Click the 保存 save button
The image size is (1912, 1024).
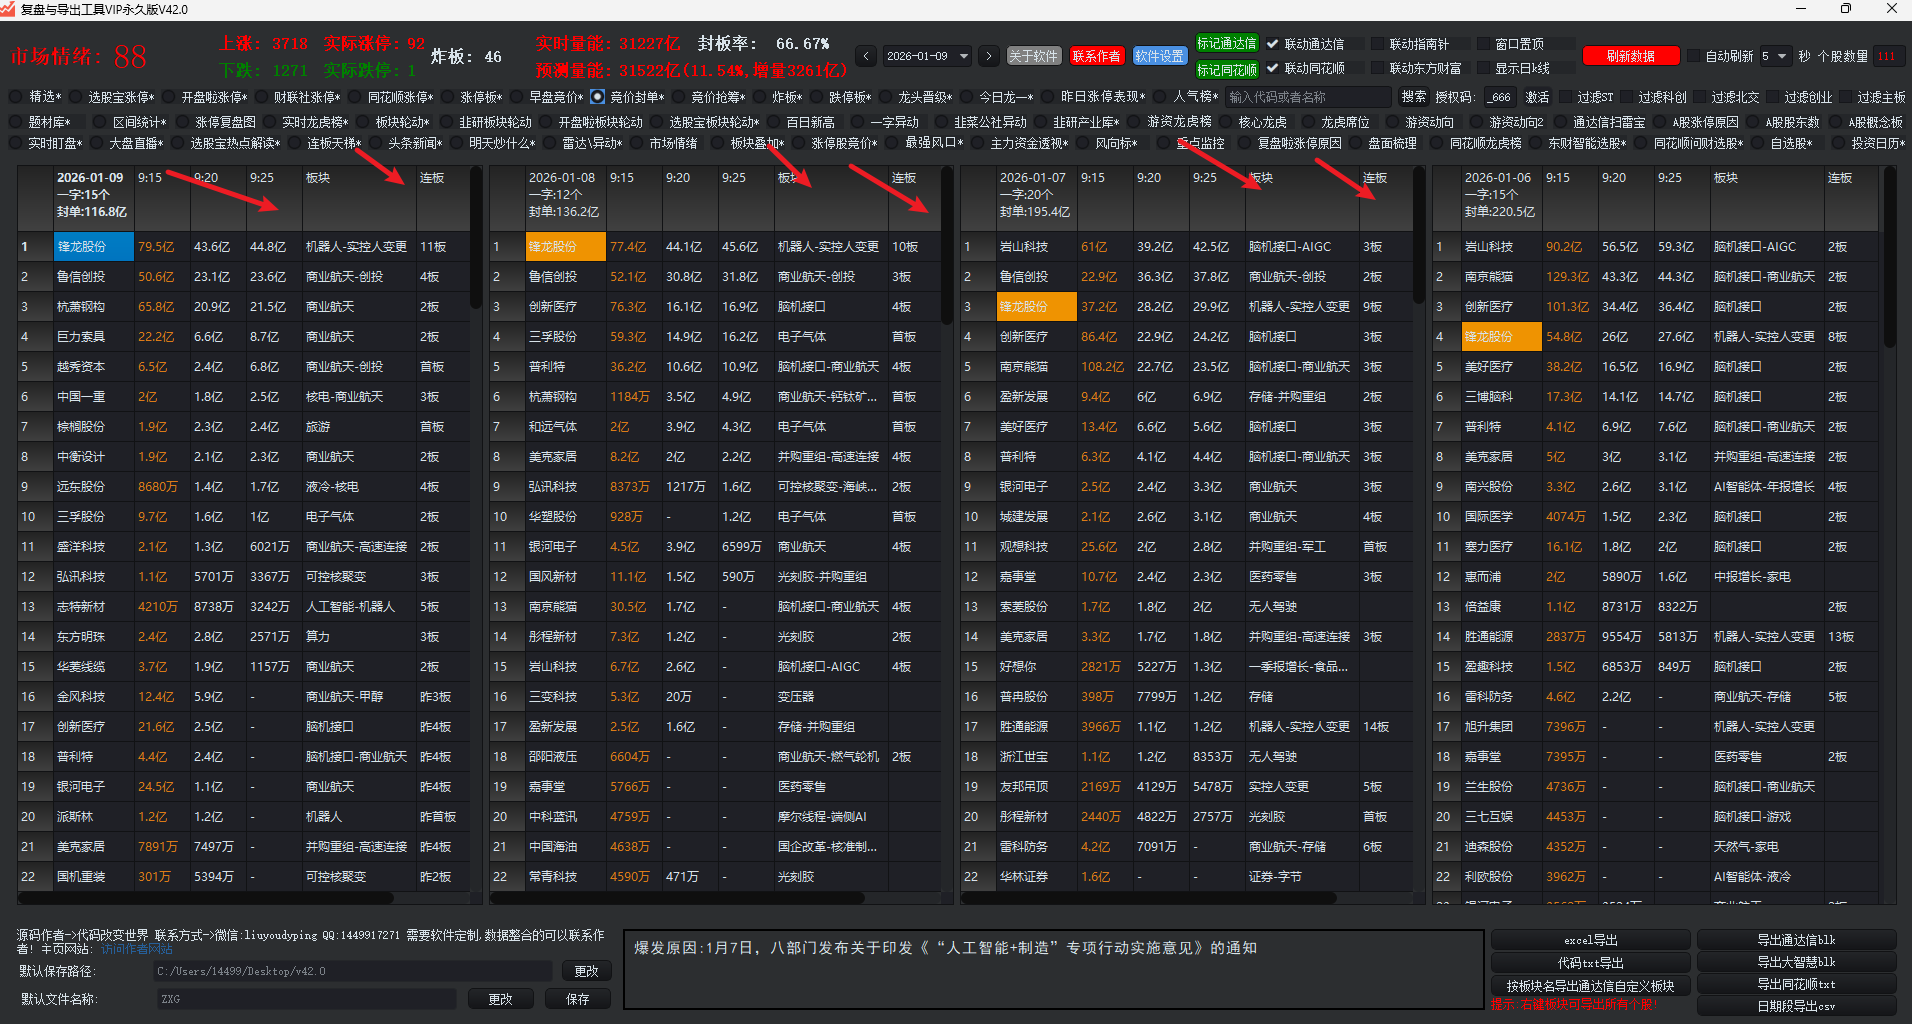pyautogui.click(x=578, y=999)
